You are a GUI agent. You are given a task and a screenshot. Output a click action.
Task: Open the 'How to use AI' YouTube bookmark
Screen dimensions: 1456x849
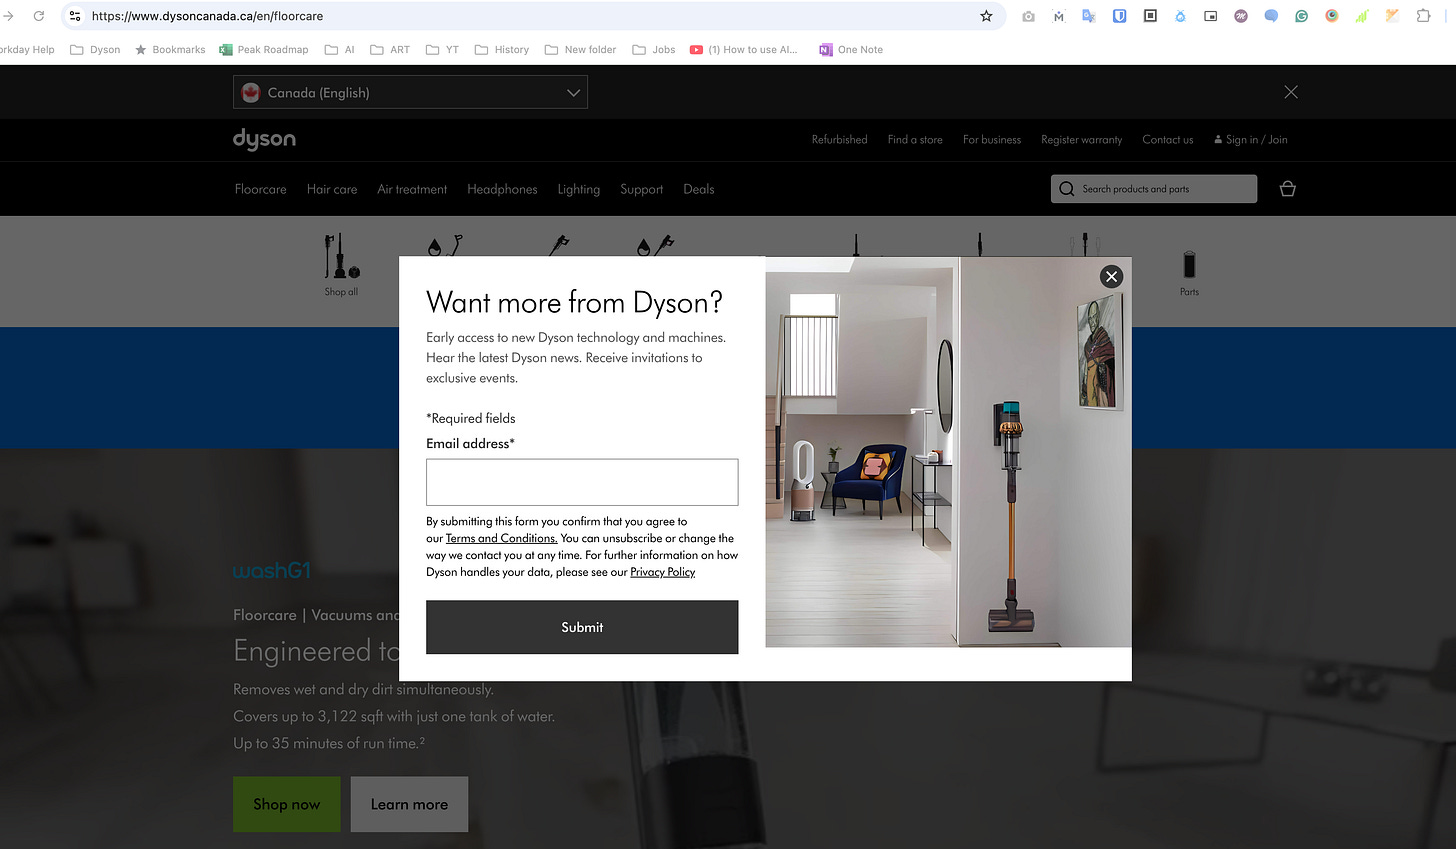click(x=744, y=49)
